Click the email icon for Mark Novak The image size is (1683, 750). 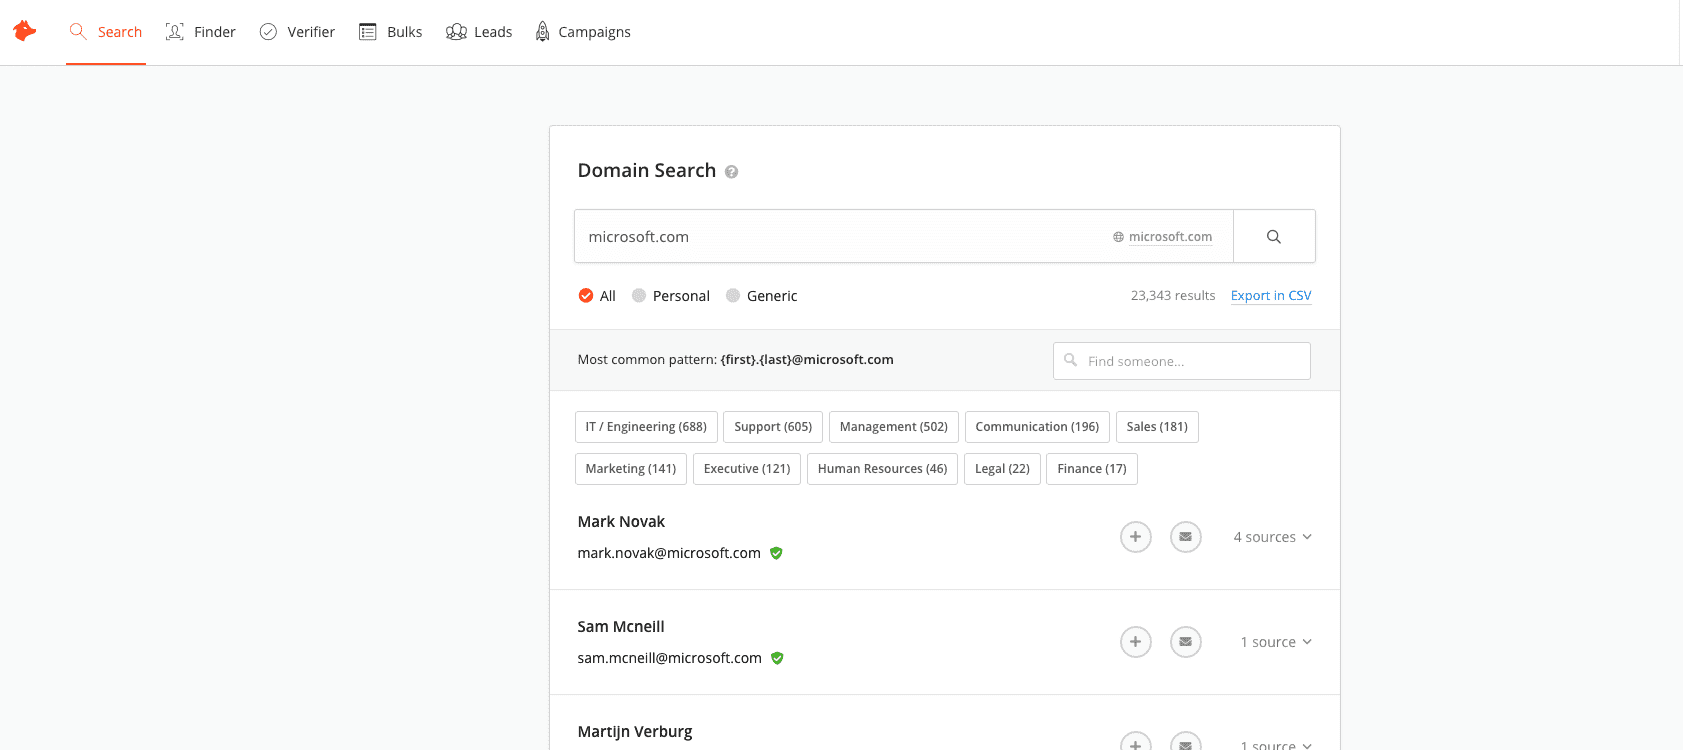[1186, 537]
